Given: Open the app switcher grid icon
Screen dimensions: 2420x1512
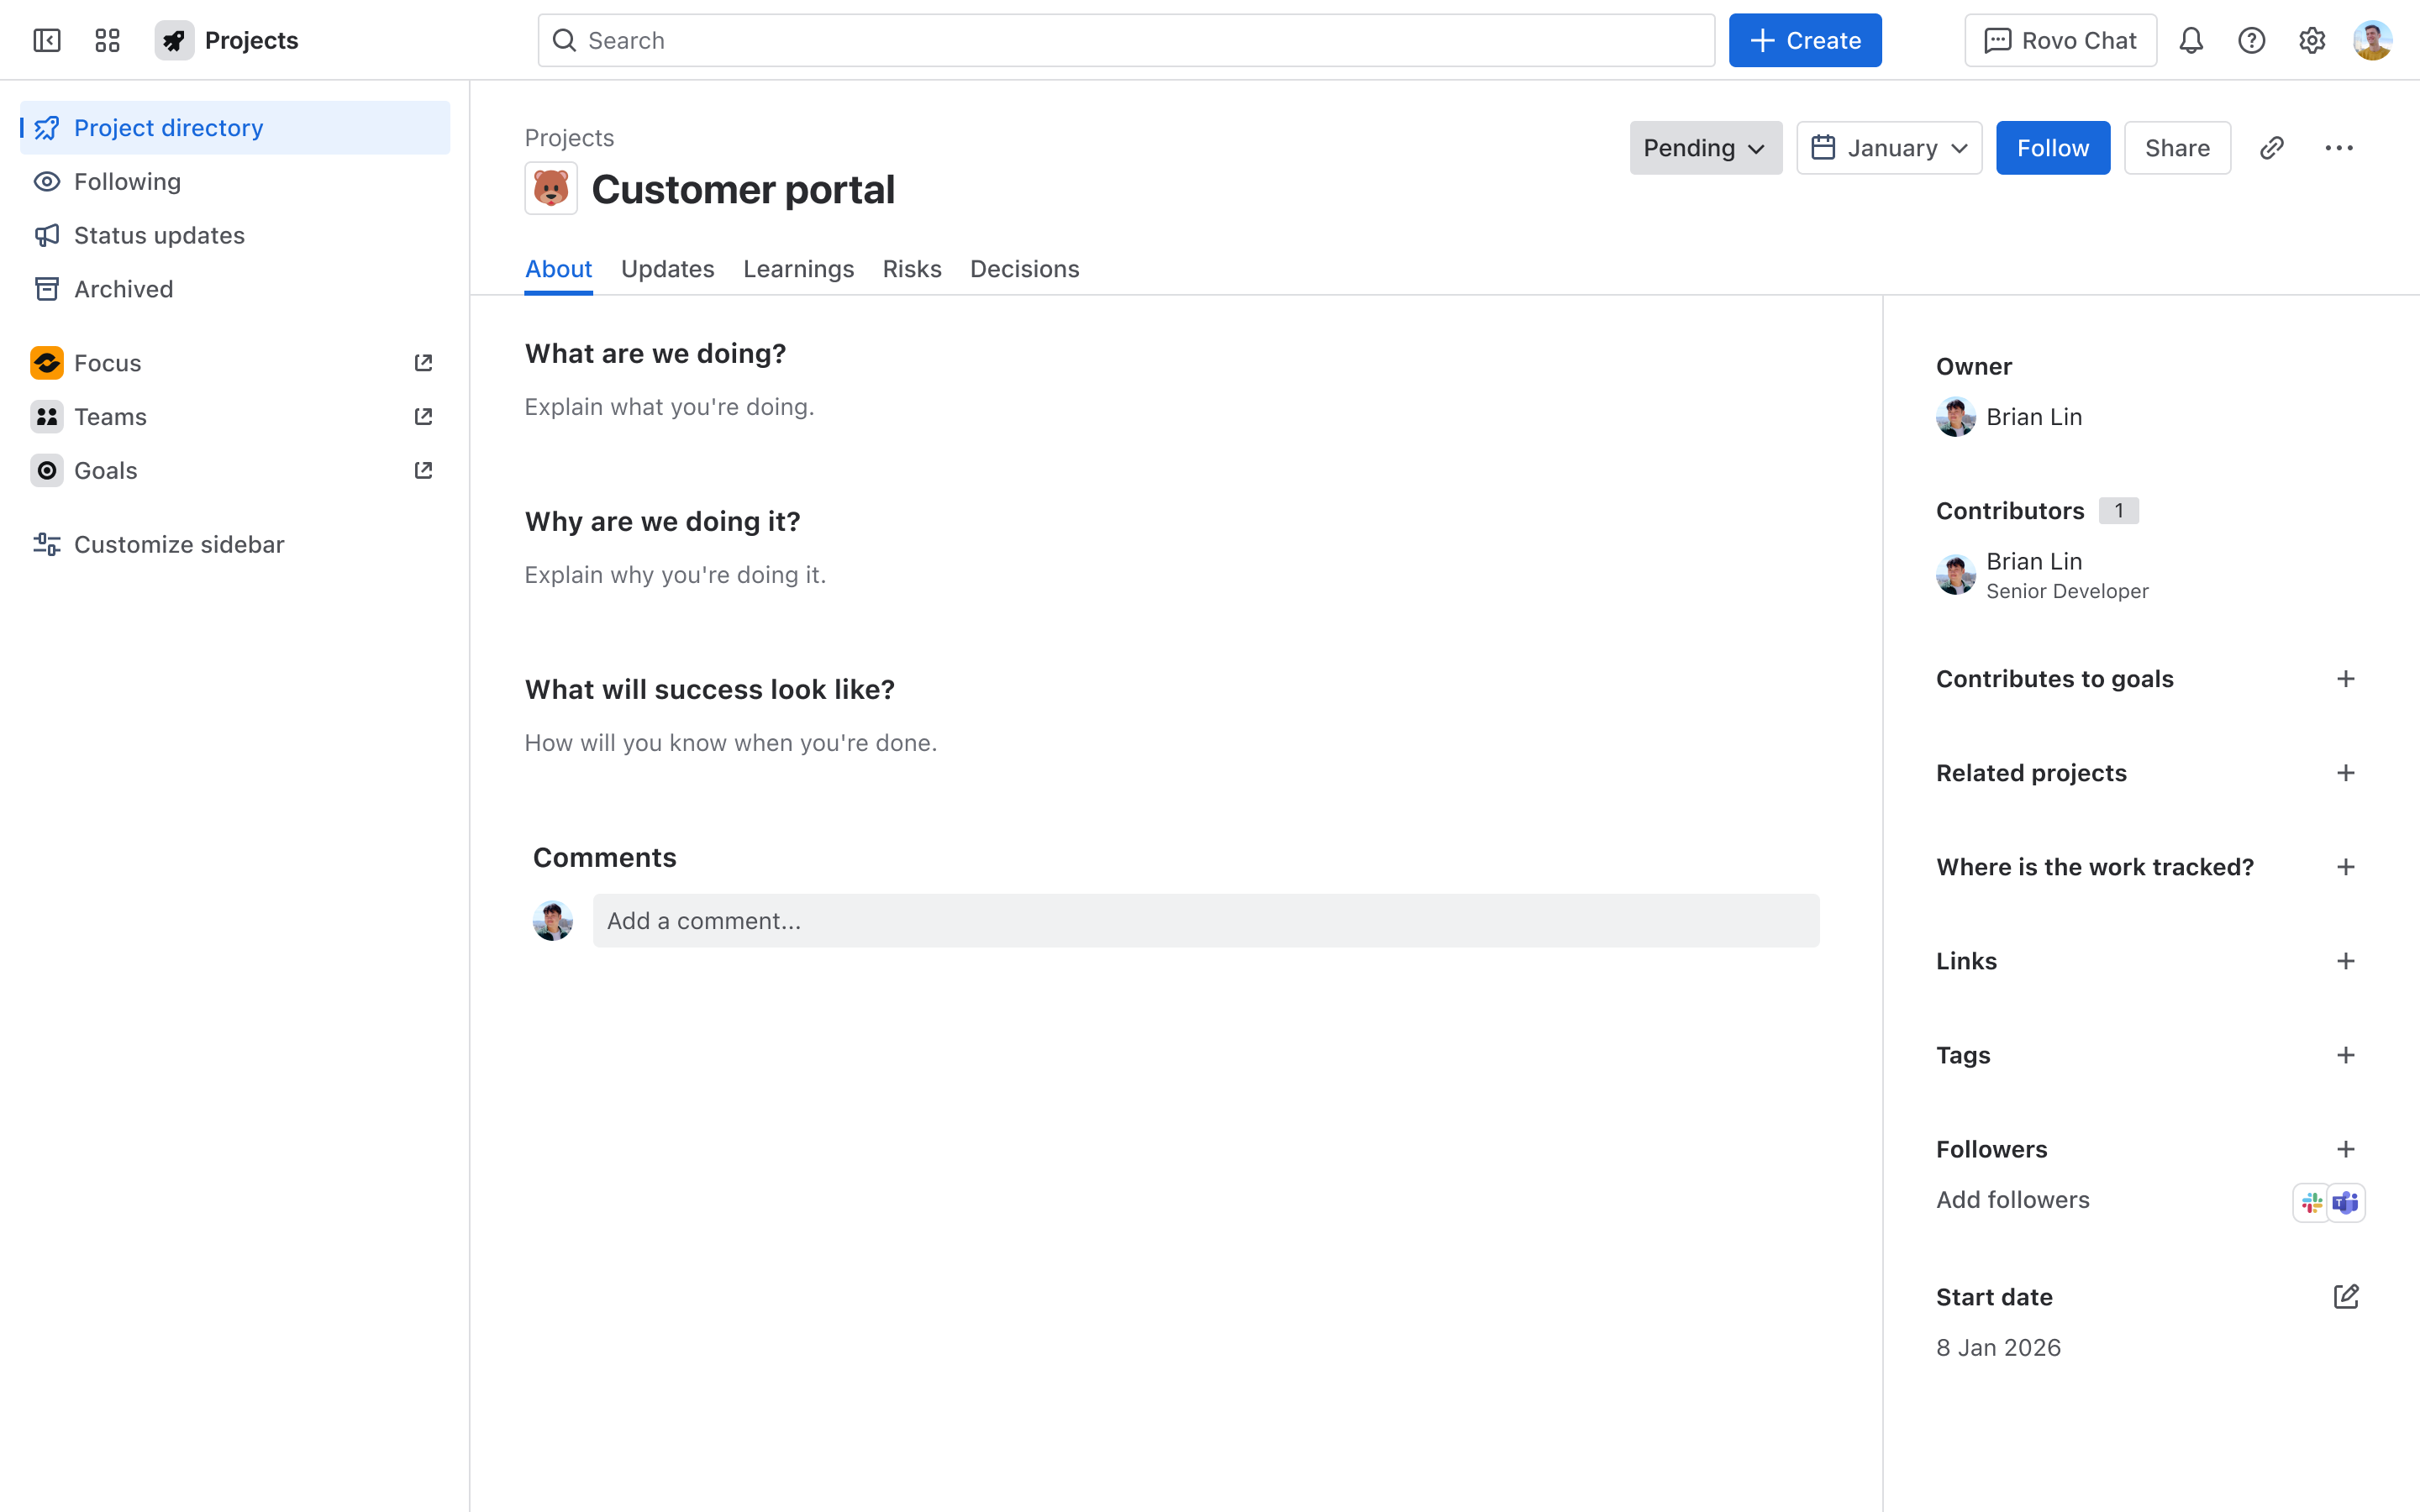Looking at the screenshot, I should coord(107,40).
